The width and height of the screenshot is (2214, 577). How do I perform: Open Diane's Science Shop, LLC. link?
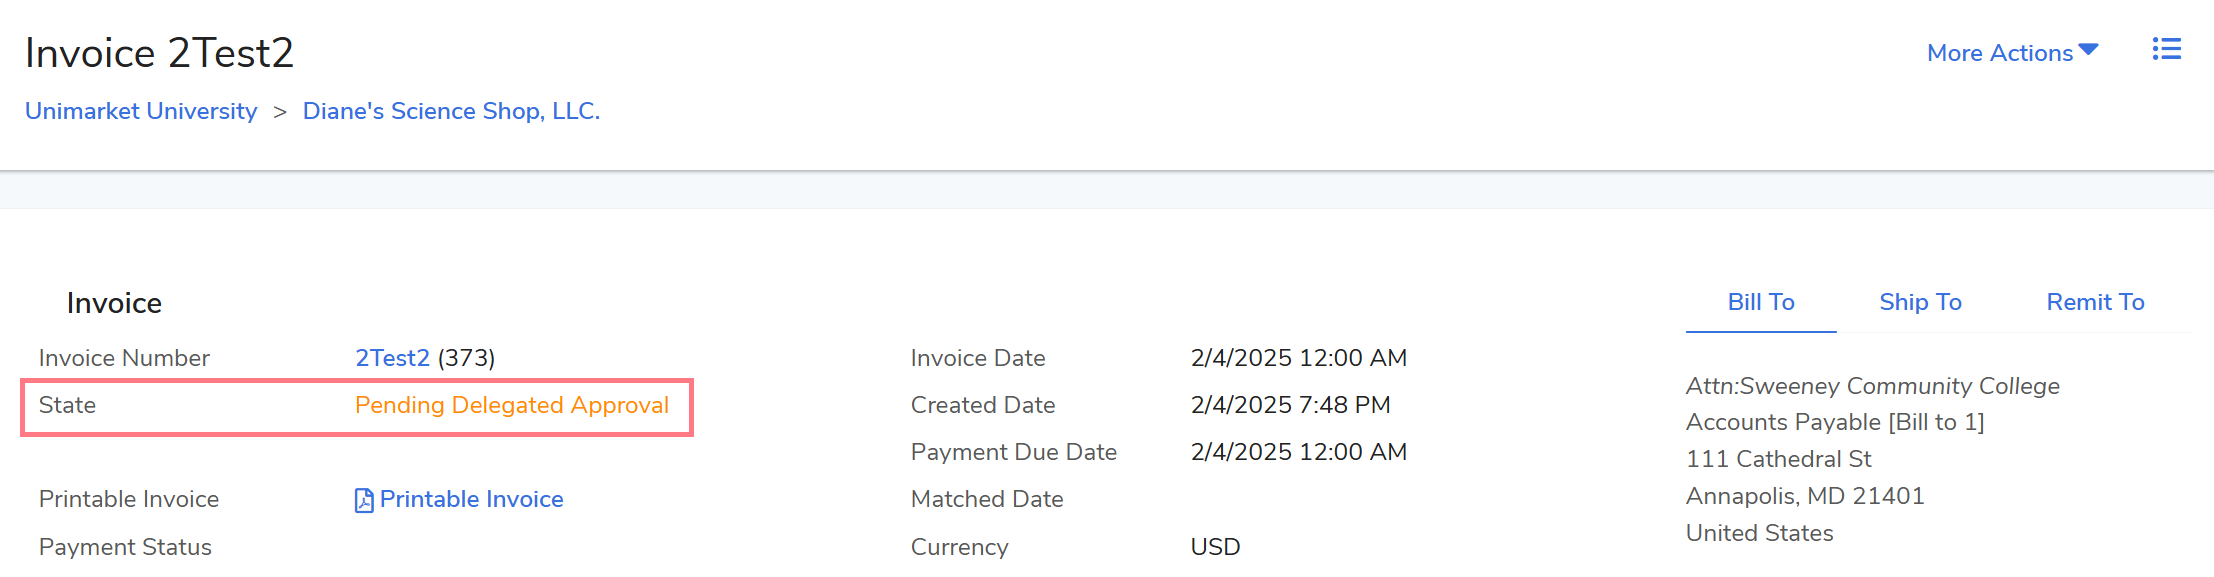tap(451, 111)
